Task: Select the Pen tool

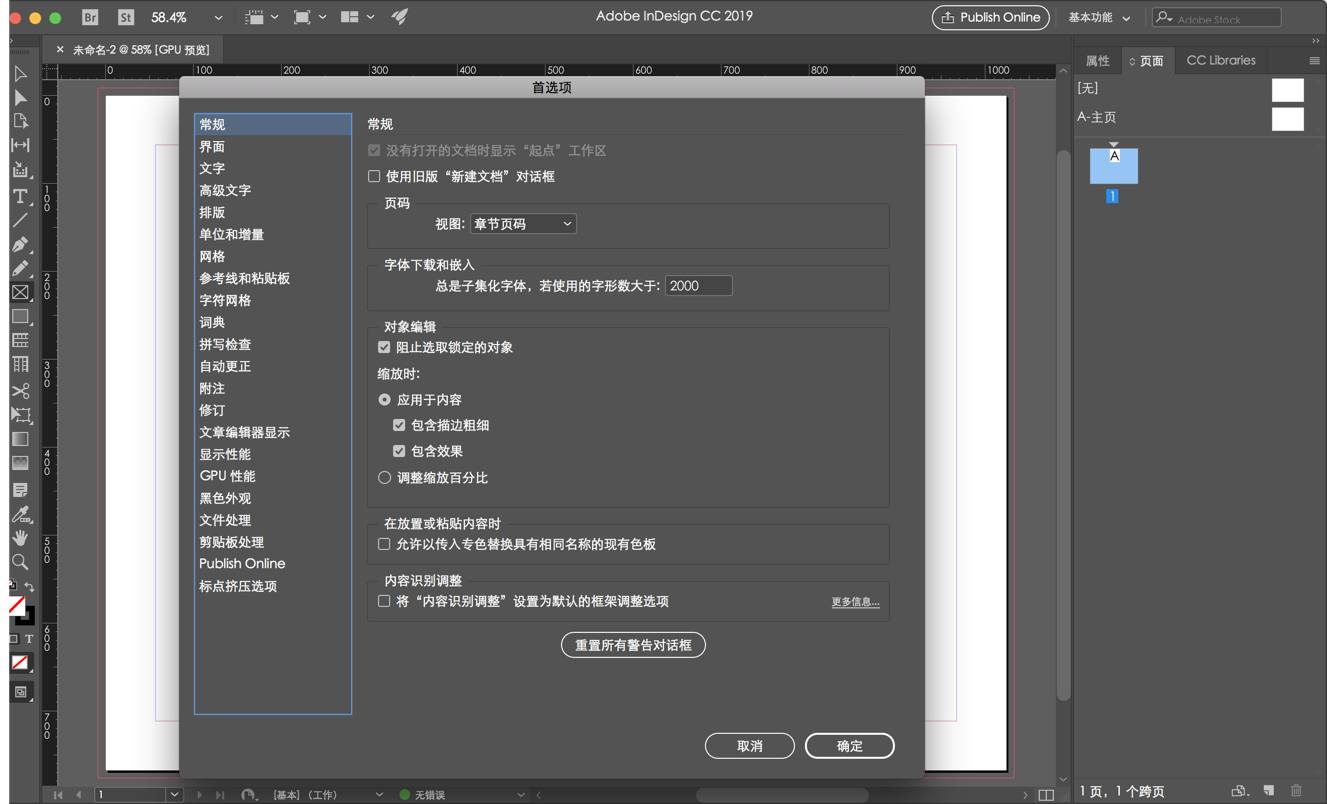Action: 20,245
